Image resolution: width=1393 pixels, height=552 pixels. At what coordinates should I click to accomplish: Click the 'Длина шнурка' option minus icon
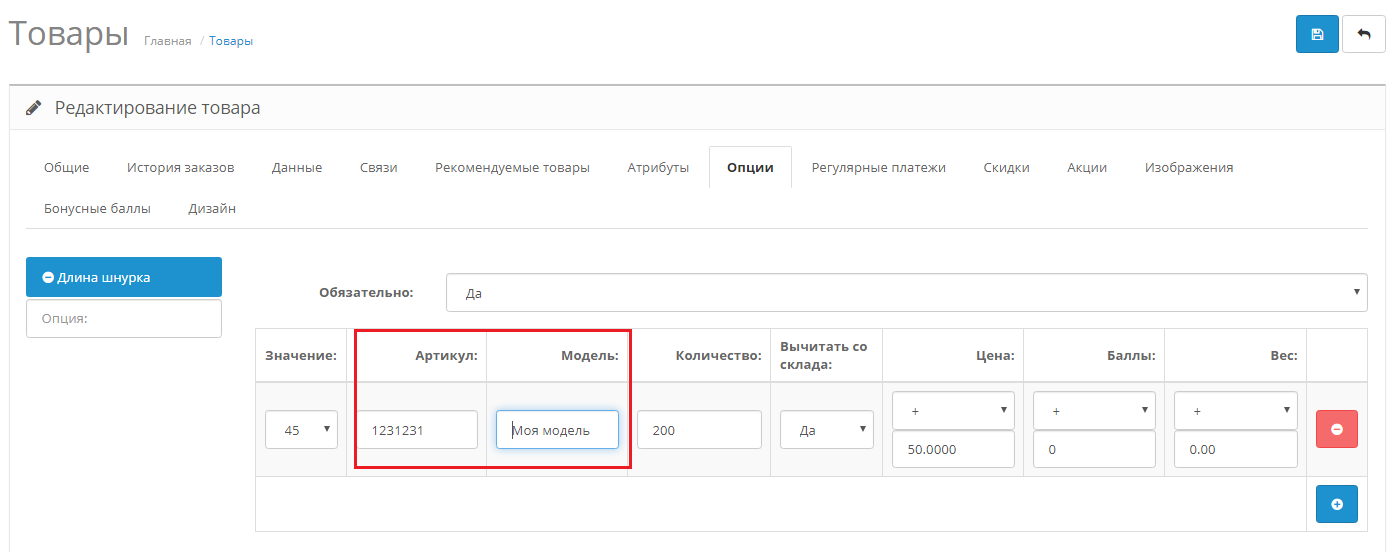coord(48,278)
